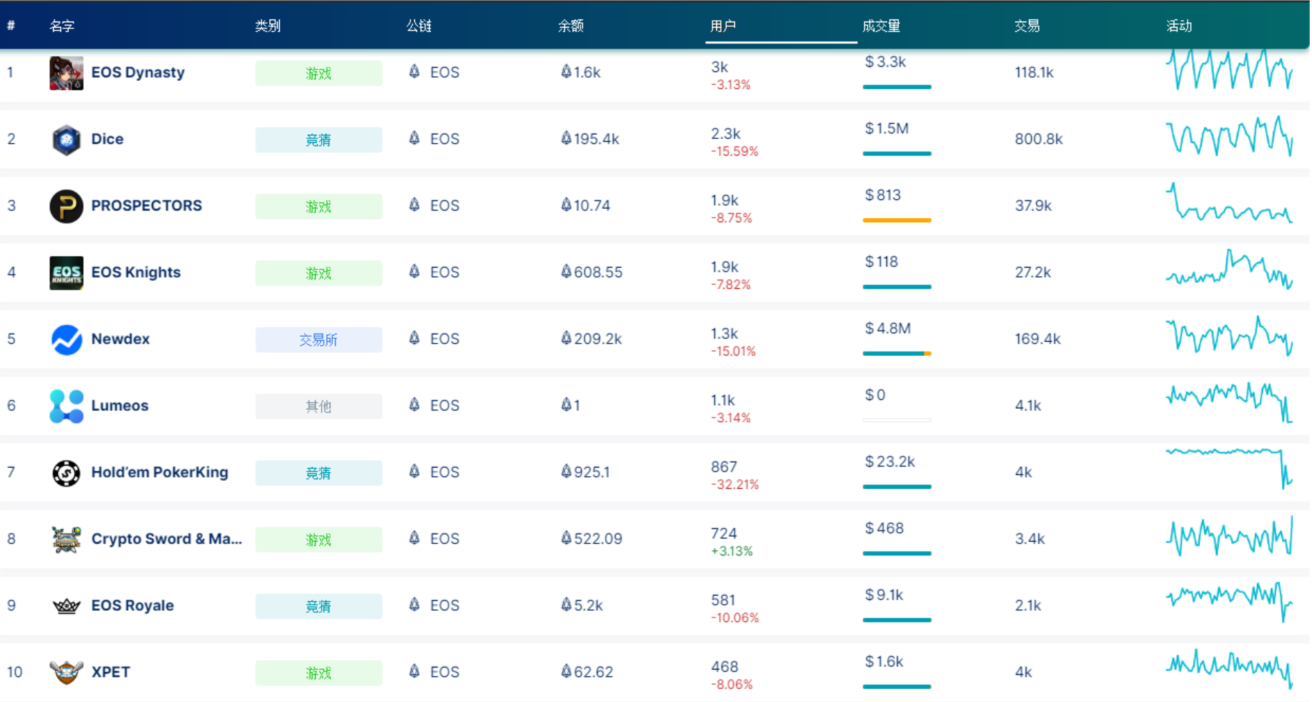Open the Lumeos name link
This screenshot has height=702, width=1312.
(x=120, y=406)
